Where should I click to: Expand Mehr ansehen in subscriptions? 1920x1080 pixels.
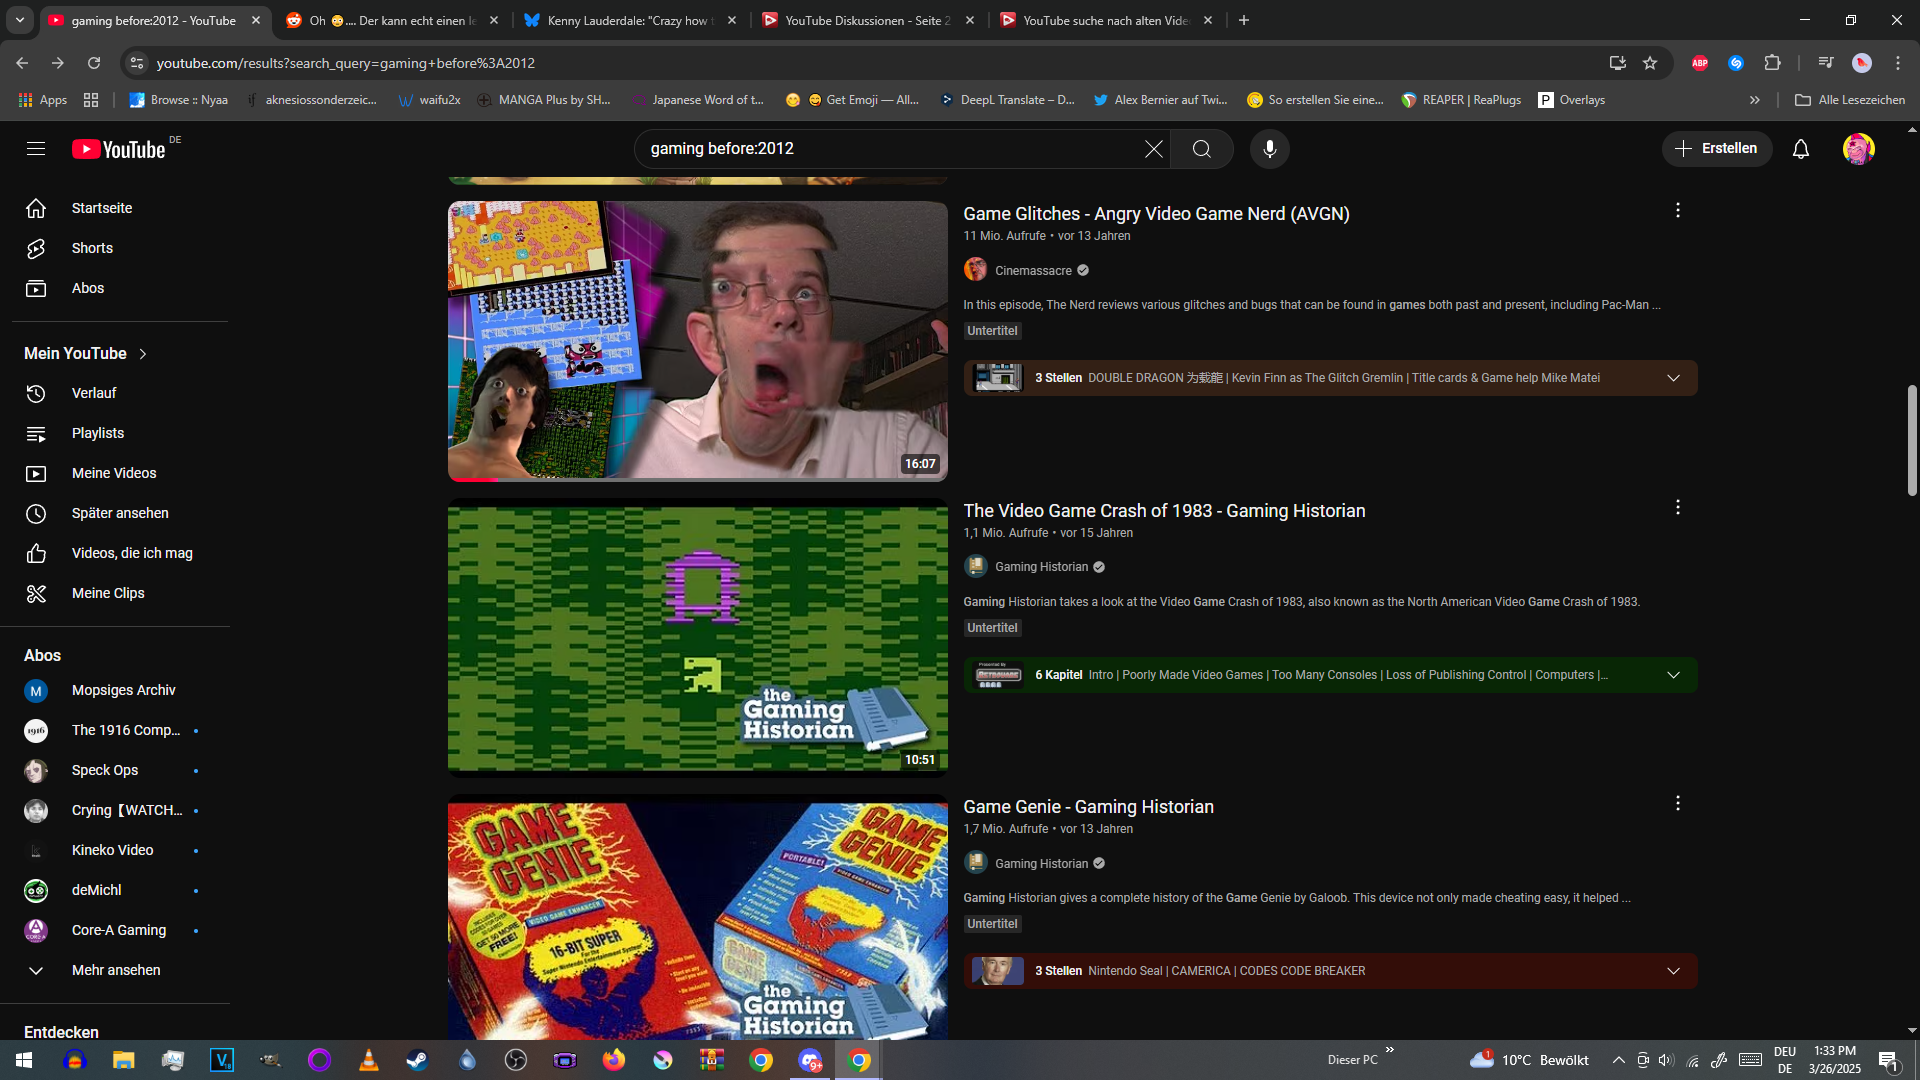coord(115,970)
